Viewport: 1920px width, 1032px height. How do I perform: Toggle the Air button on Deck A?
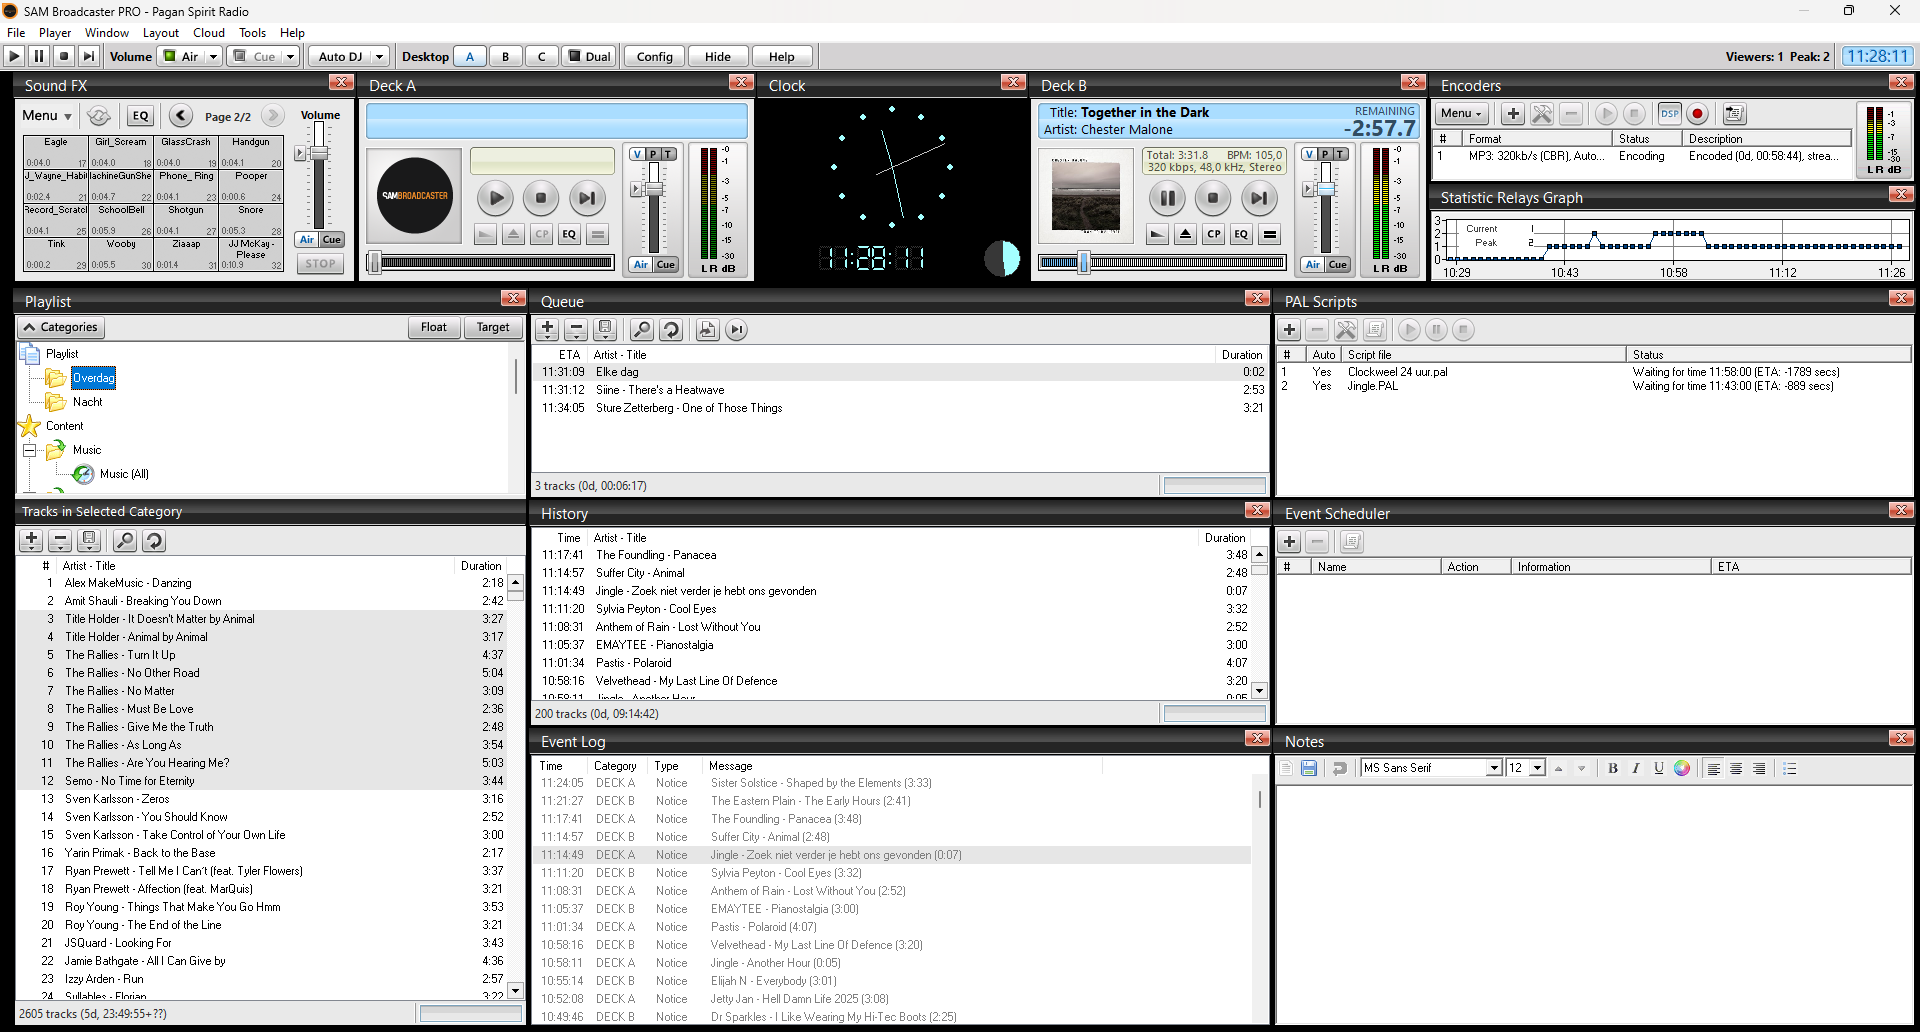(x=640, y=265)
